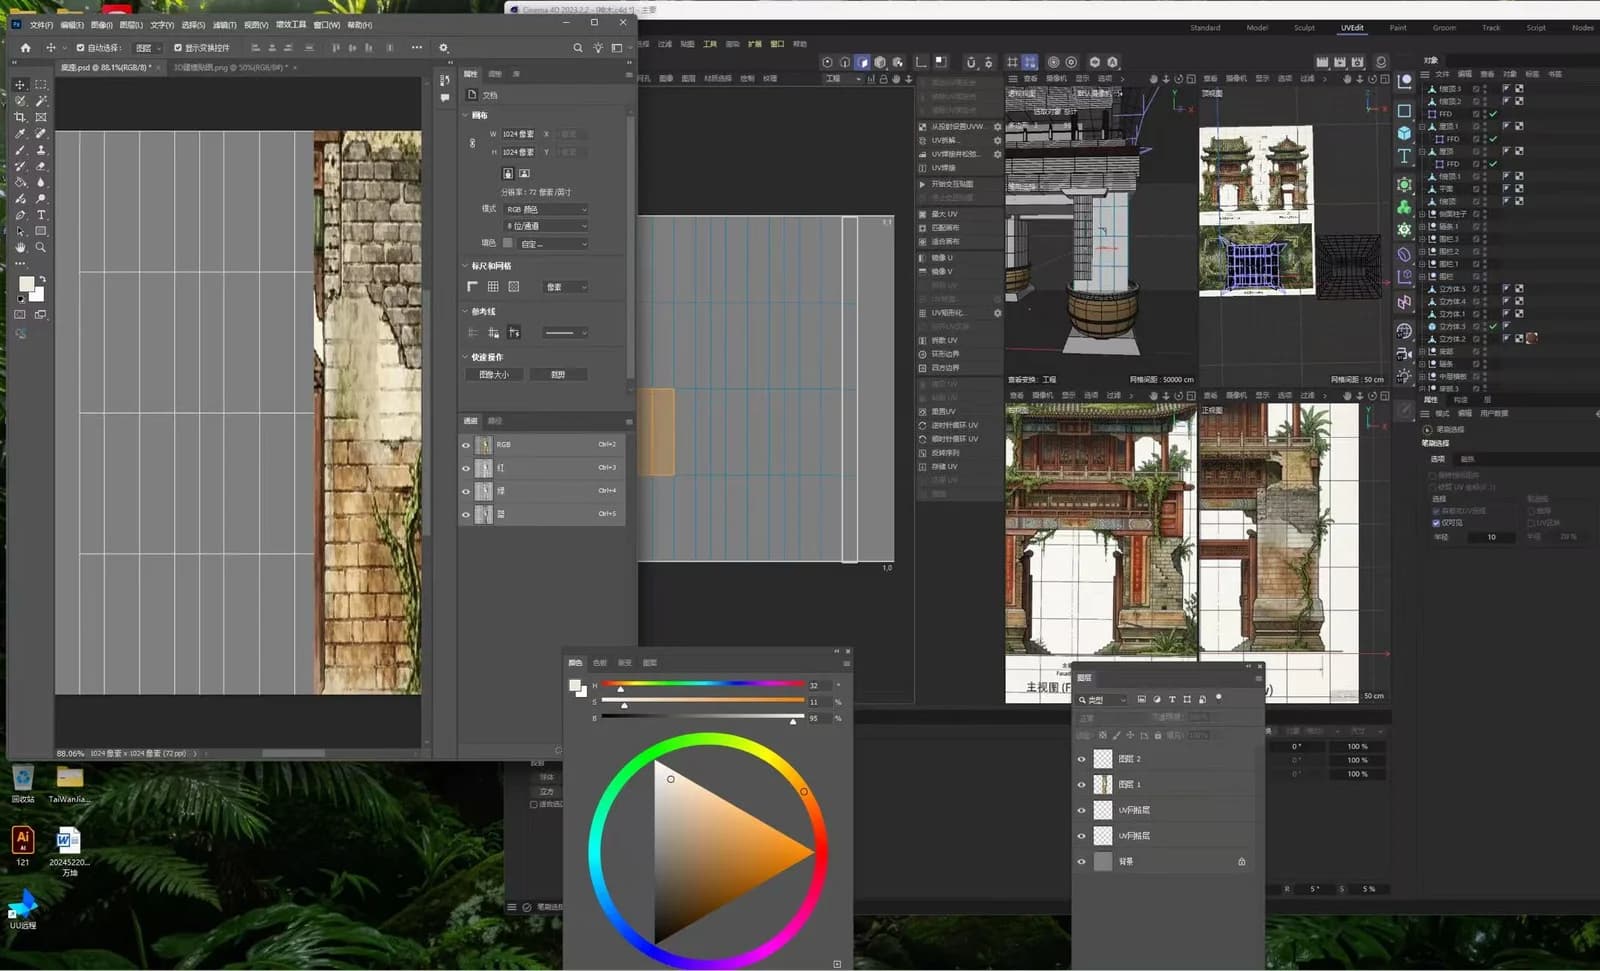Image resolution: width=1600 pixels, height=971 pixels.
Task: Open the RGB 颜色 mode dropdown
Action: click(x=546, y=209)
